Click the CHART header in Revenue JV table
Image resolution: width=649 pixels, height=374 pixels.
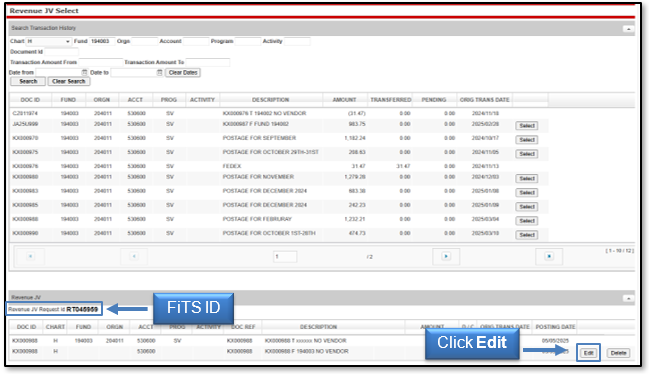pyautogui.click(x=55, y=327)
